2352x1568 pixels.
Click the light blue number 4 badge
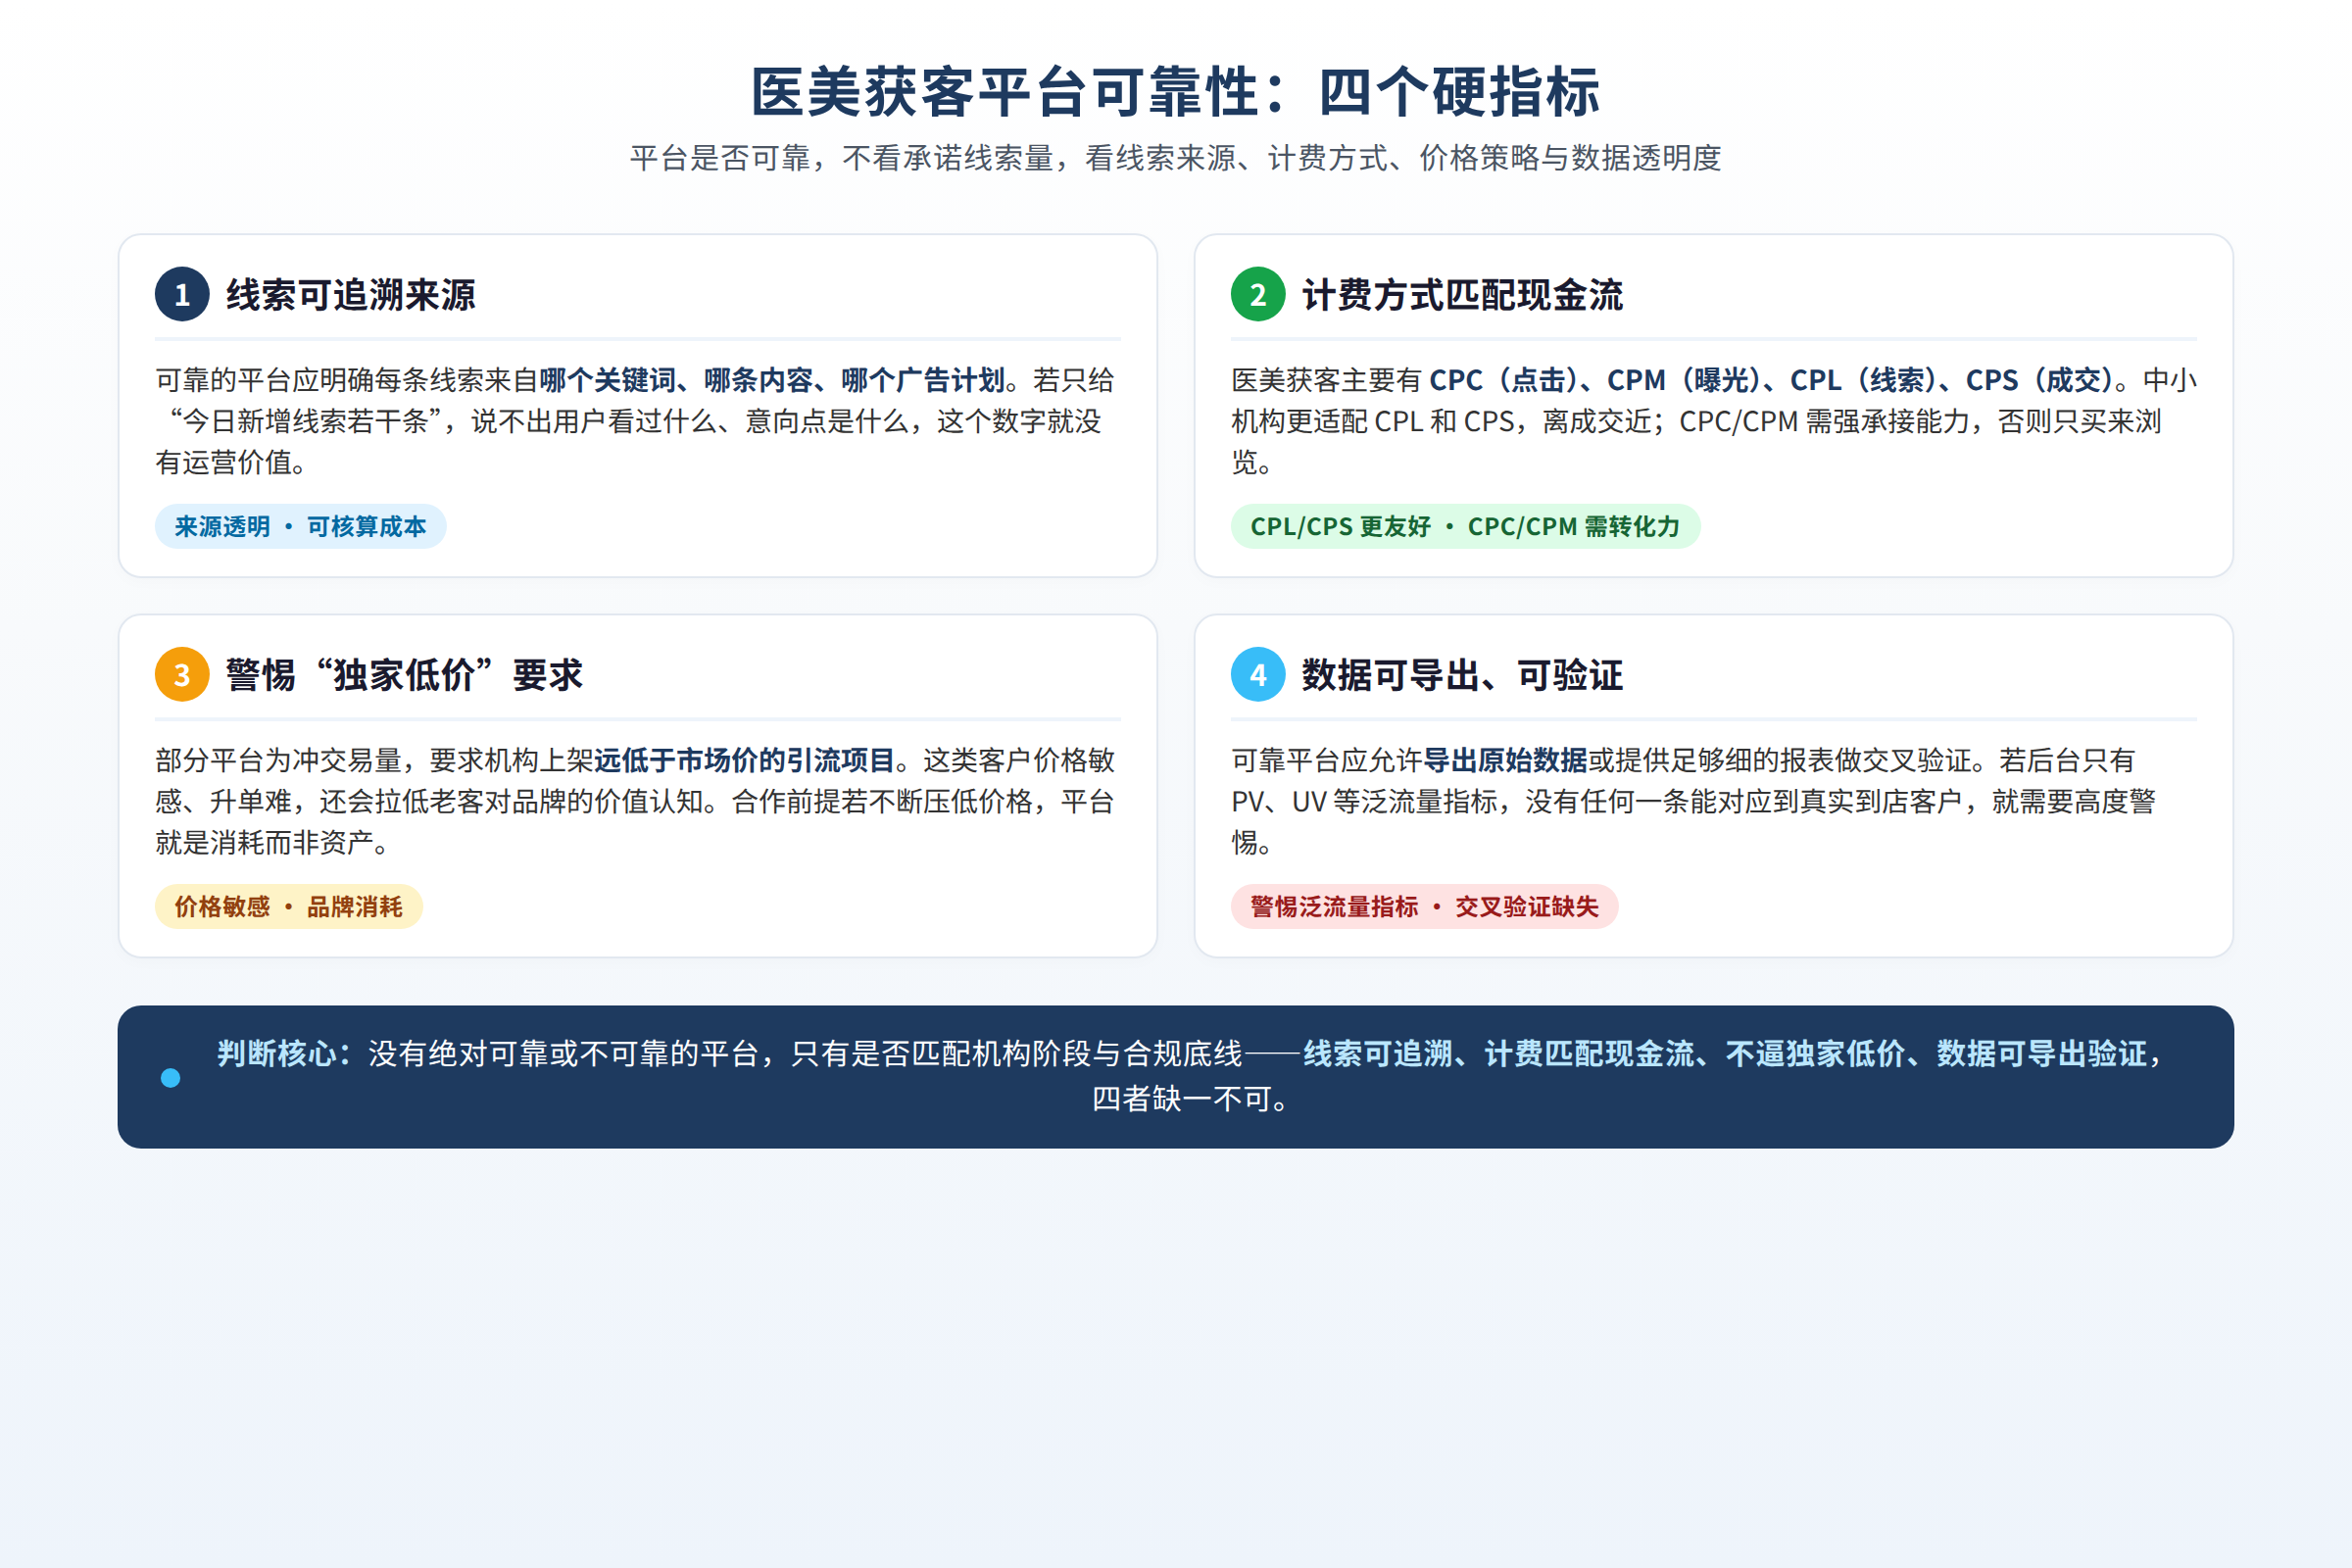coord(1258,674)
